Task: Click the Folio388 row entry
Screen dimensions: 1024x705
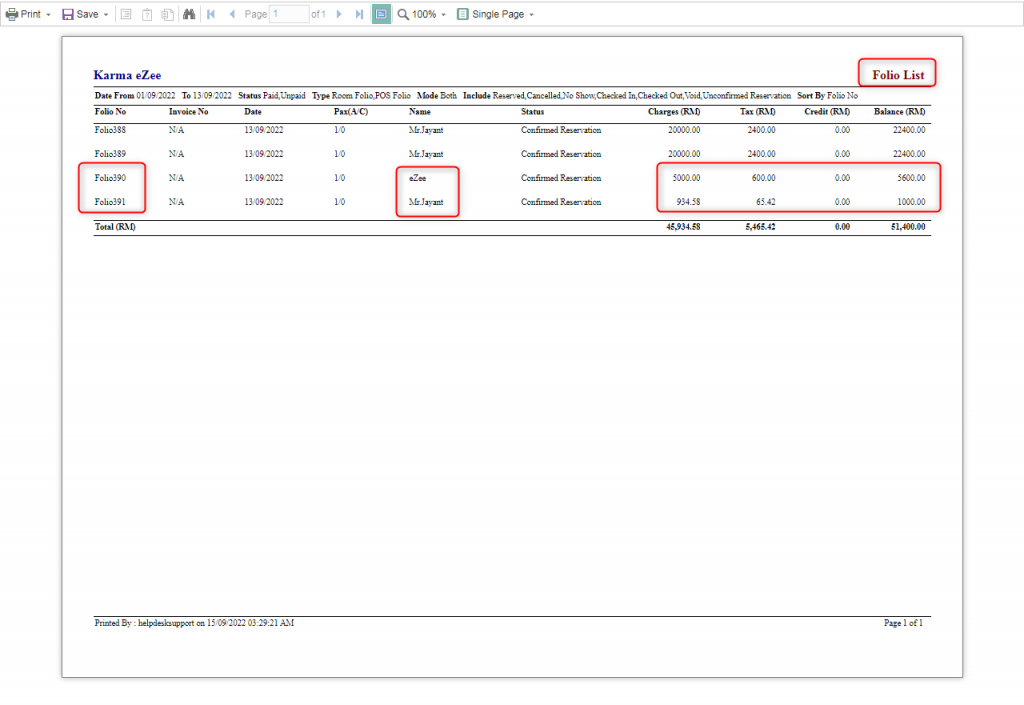Action: pyautogui.click(x=110, y=130)
